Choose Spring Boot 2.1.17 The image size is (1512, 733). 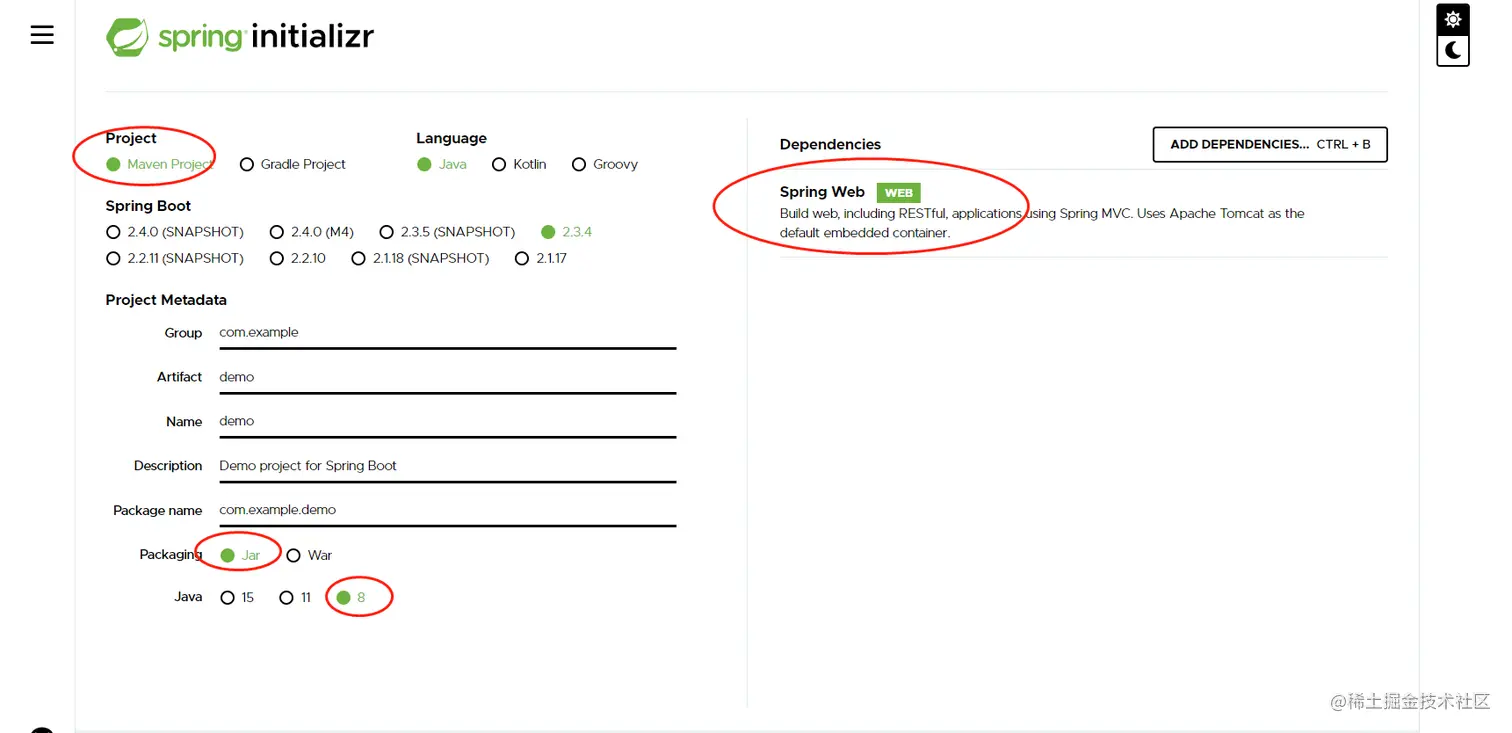pos(541,258)
